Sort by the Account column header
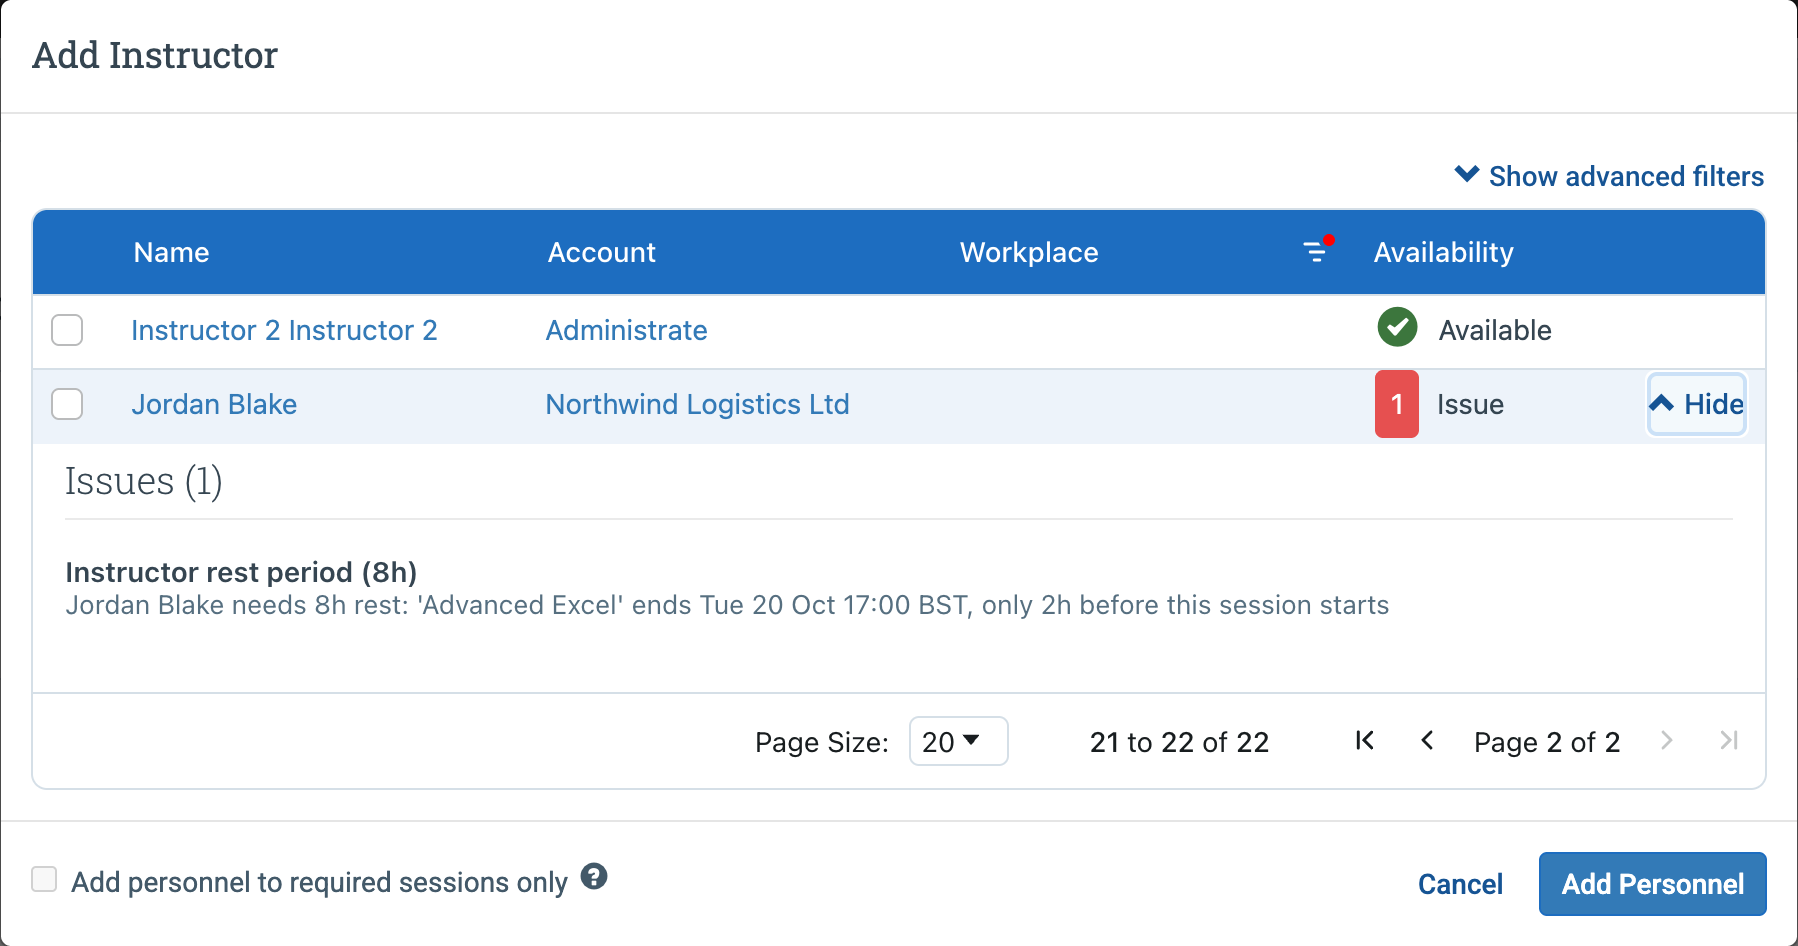The height and width of the screenshot is (946, 1798). coord(601,252)
